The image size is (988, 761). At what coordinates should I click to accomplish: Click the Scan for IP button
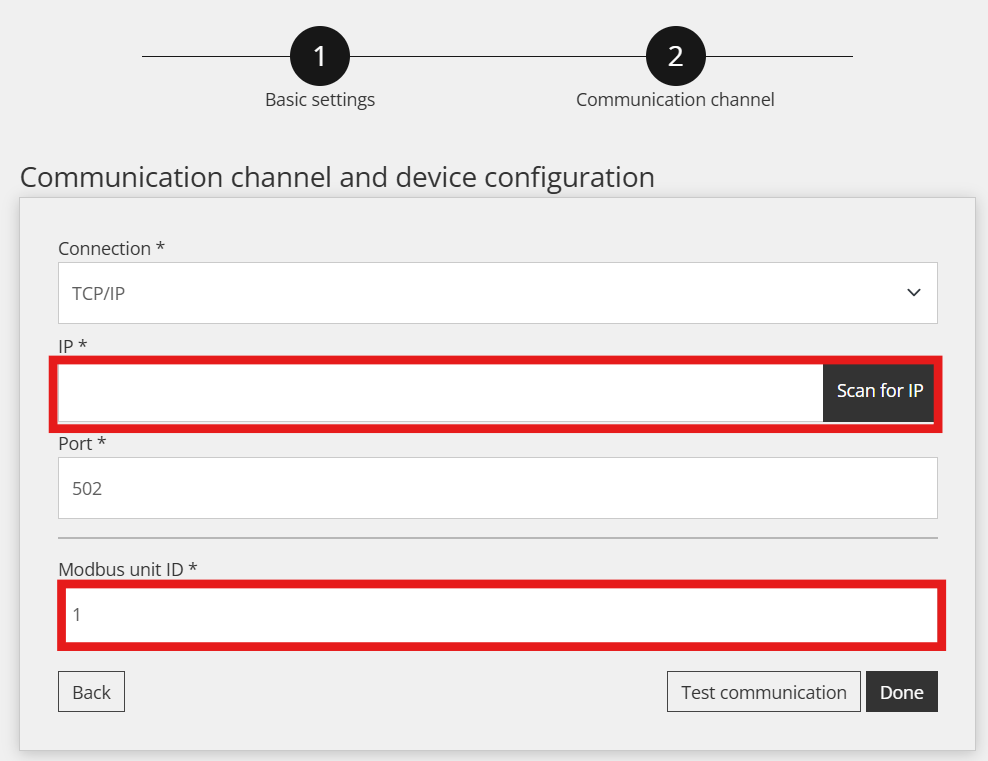(x=880, y=392)
